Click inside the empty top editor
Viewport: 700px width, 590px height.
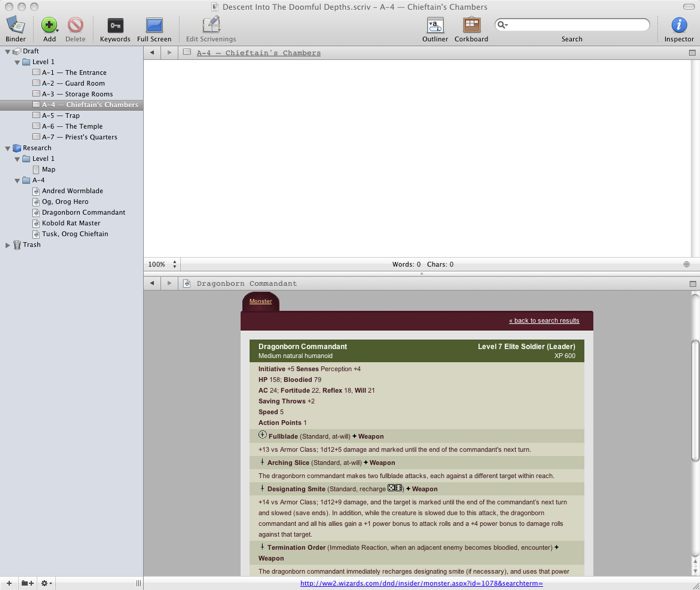(x=417, y=158)
